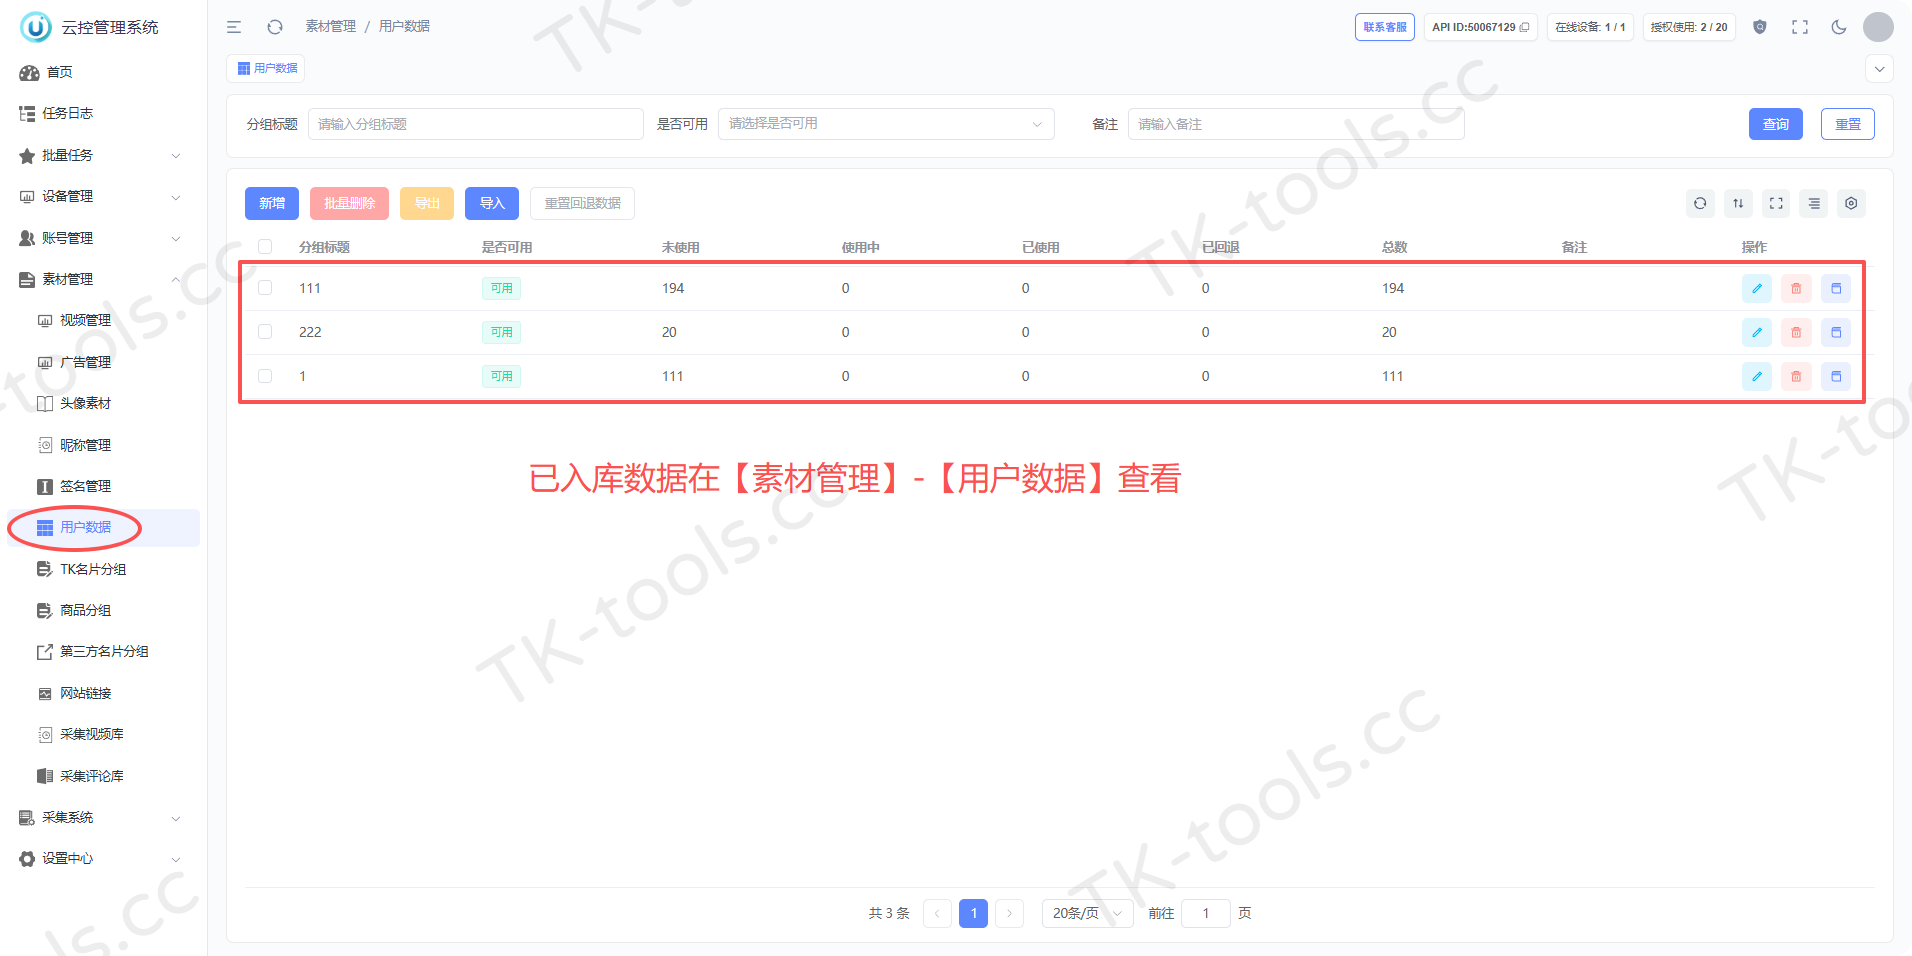Image resolution: width=1912 pixels, height=956 pixels.
Task: Open the 是否可用 filter dropdown
Action: pyautogui.click(x=886, y=124)
